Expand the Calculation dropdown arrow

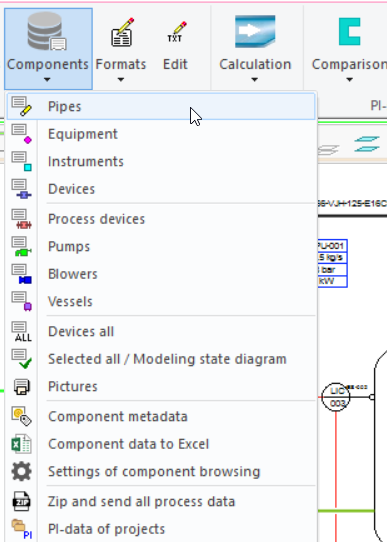(255, 80)
